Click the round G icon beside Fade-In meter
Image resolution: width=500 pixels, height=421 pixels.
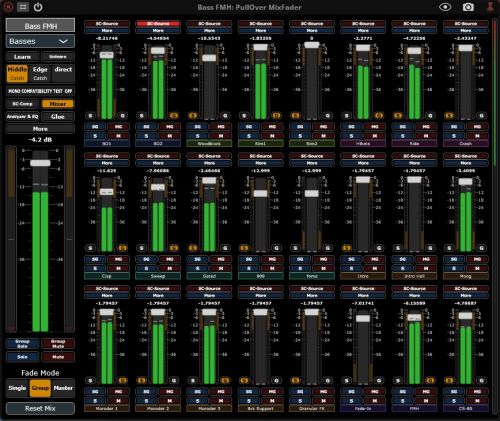(379, 380)
